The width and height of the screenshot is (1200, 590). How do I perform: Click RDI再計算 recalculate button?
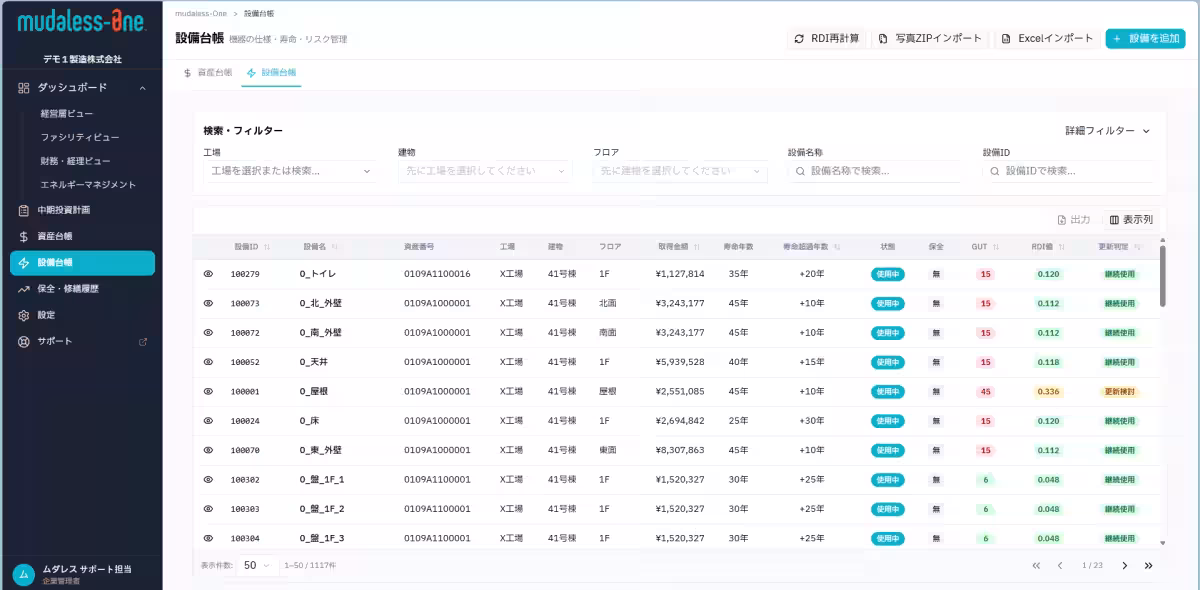tap(827, 39)
